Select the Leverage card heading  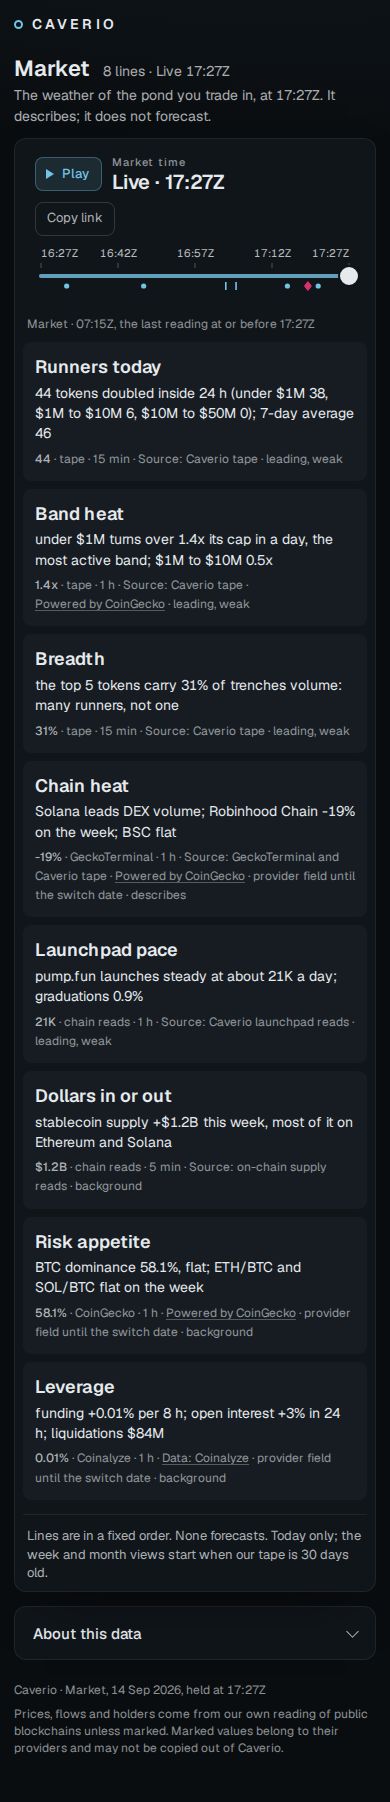75,1387
